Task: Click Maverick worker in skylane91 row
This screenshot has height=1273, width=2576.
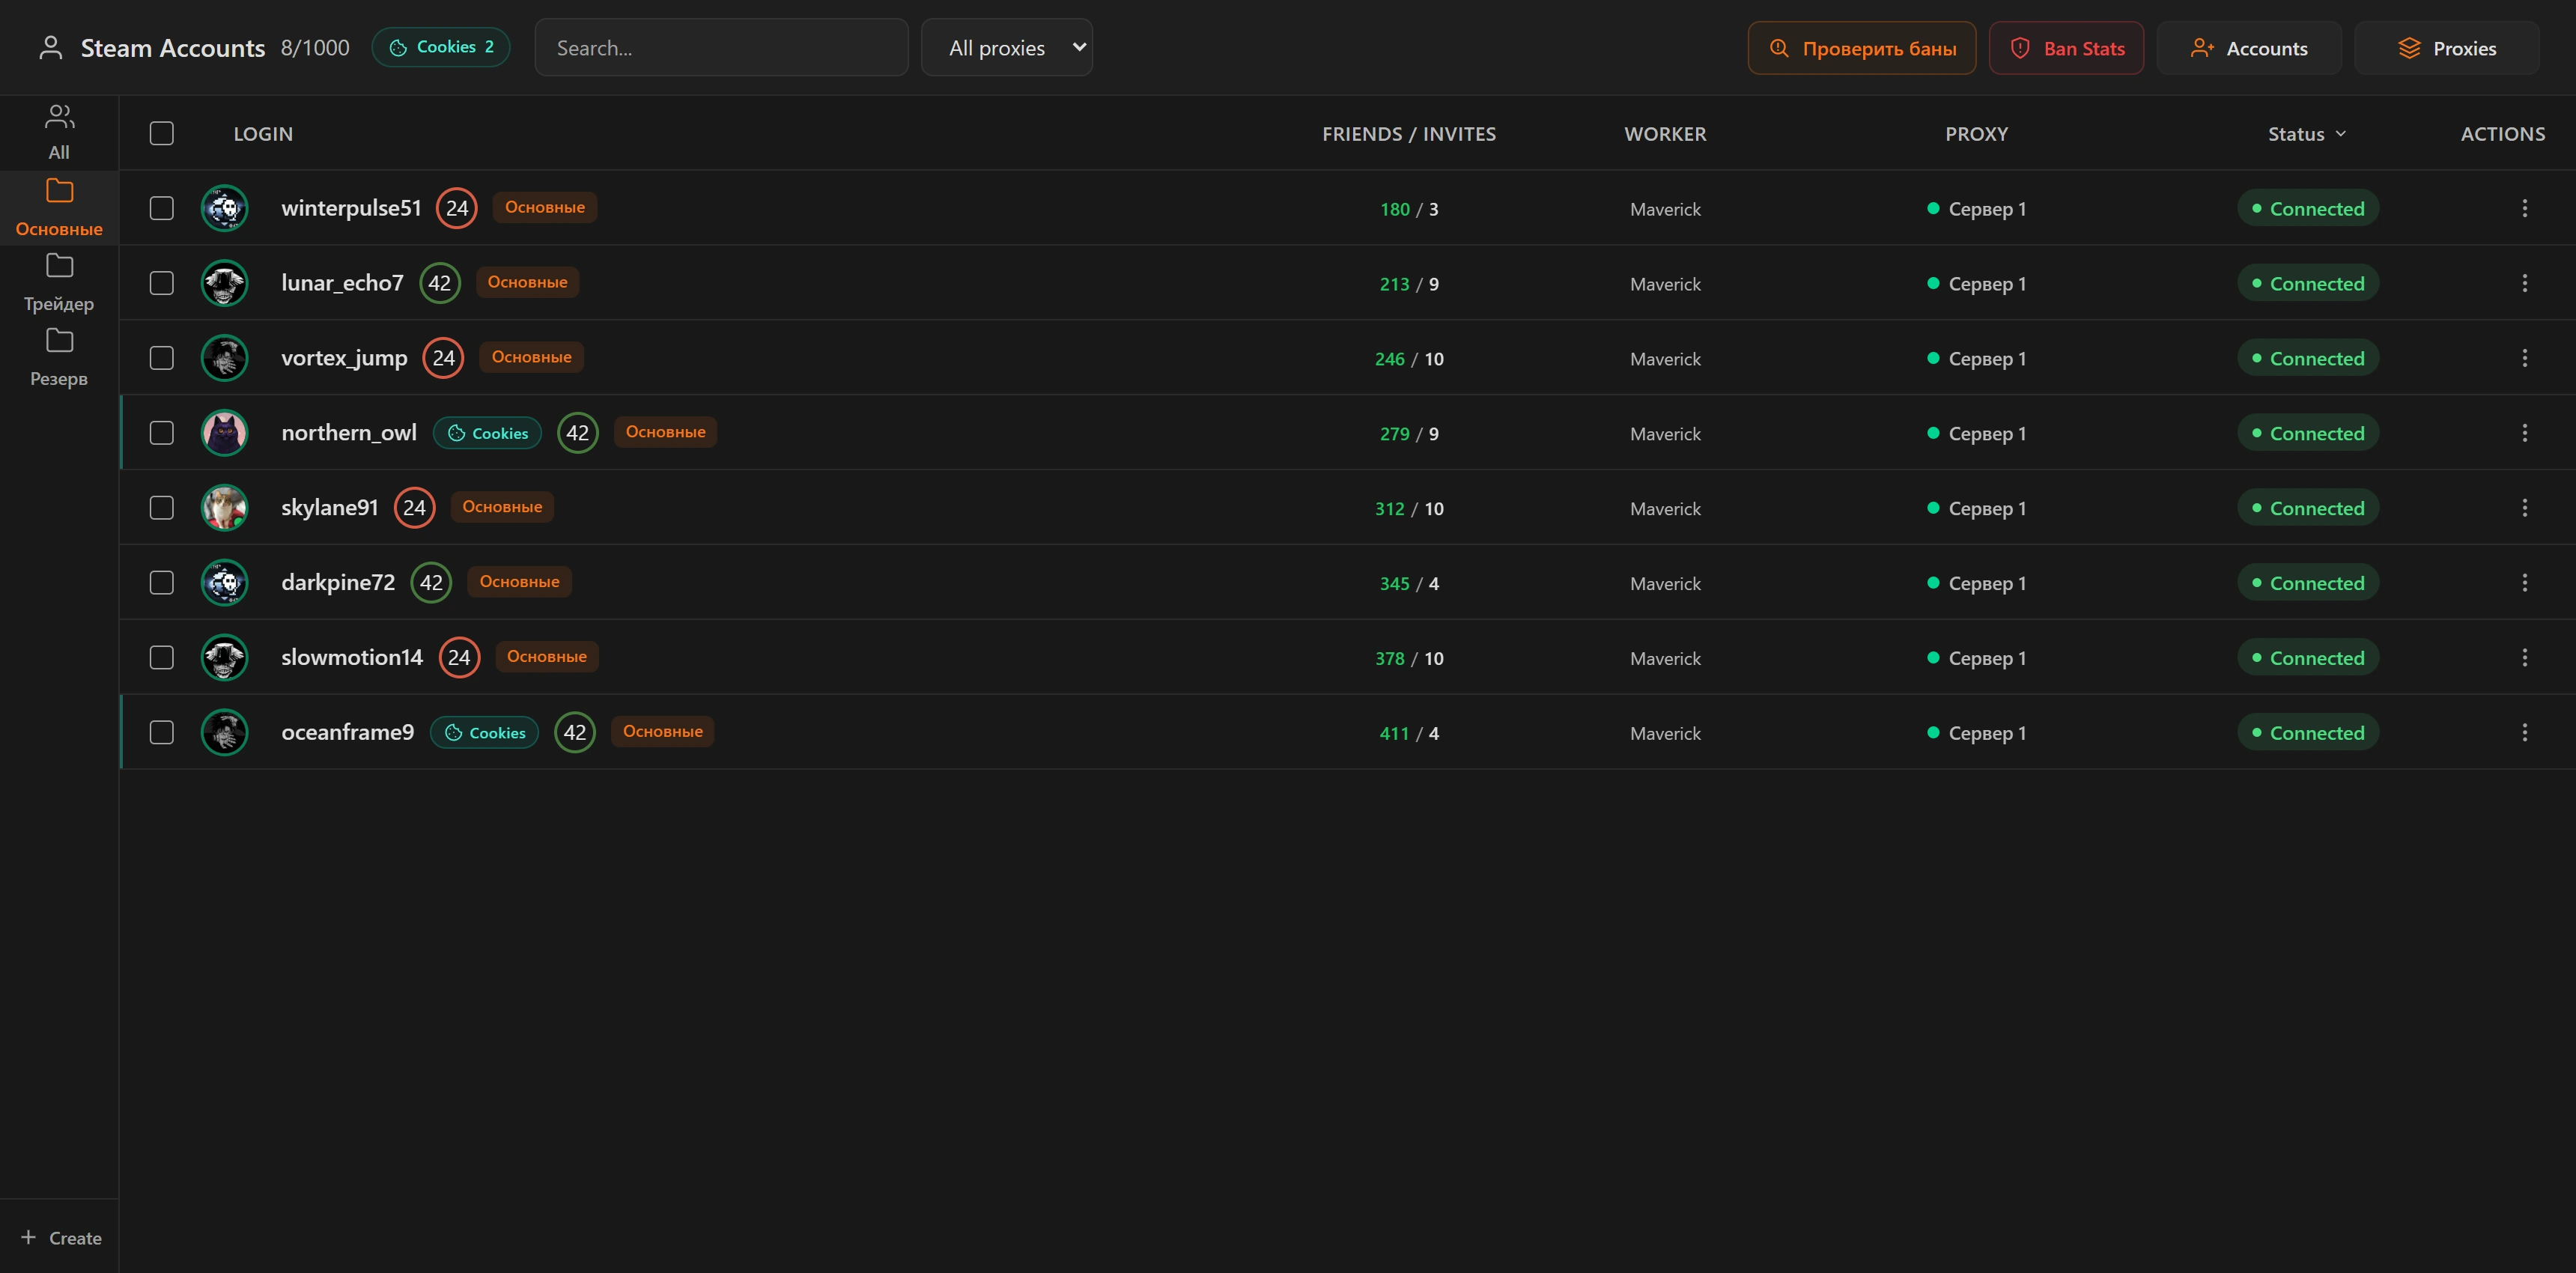Action: [x=1665, y=509]
